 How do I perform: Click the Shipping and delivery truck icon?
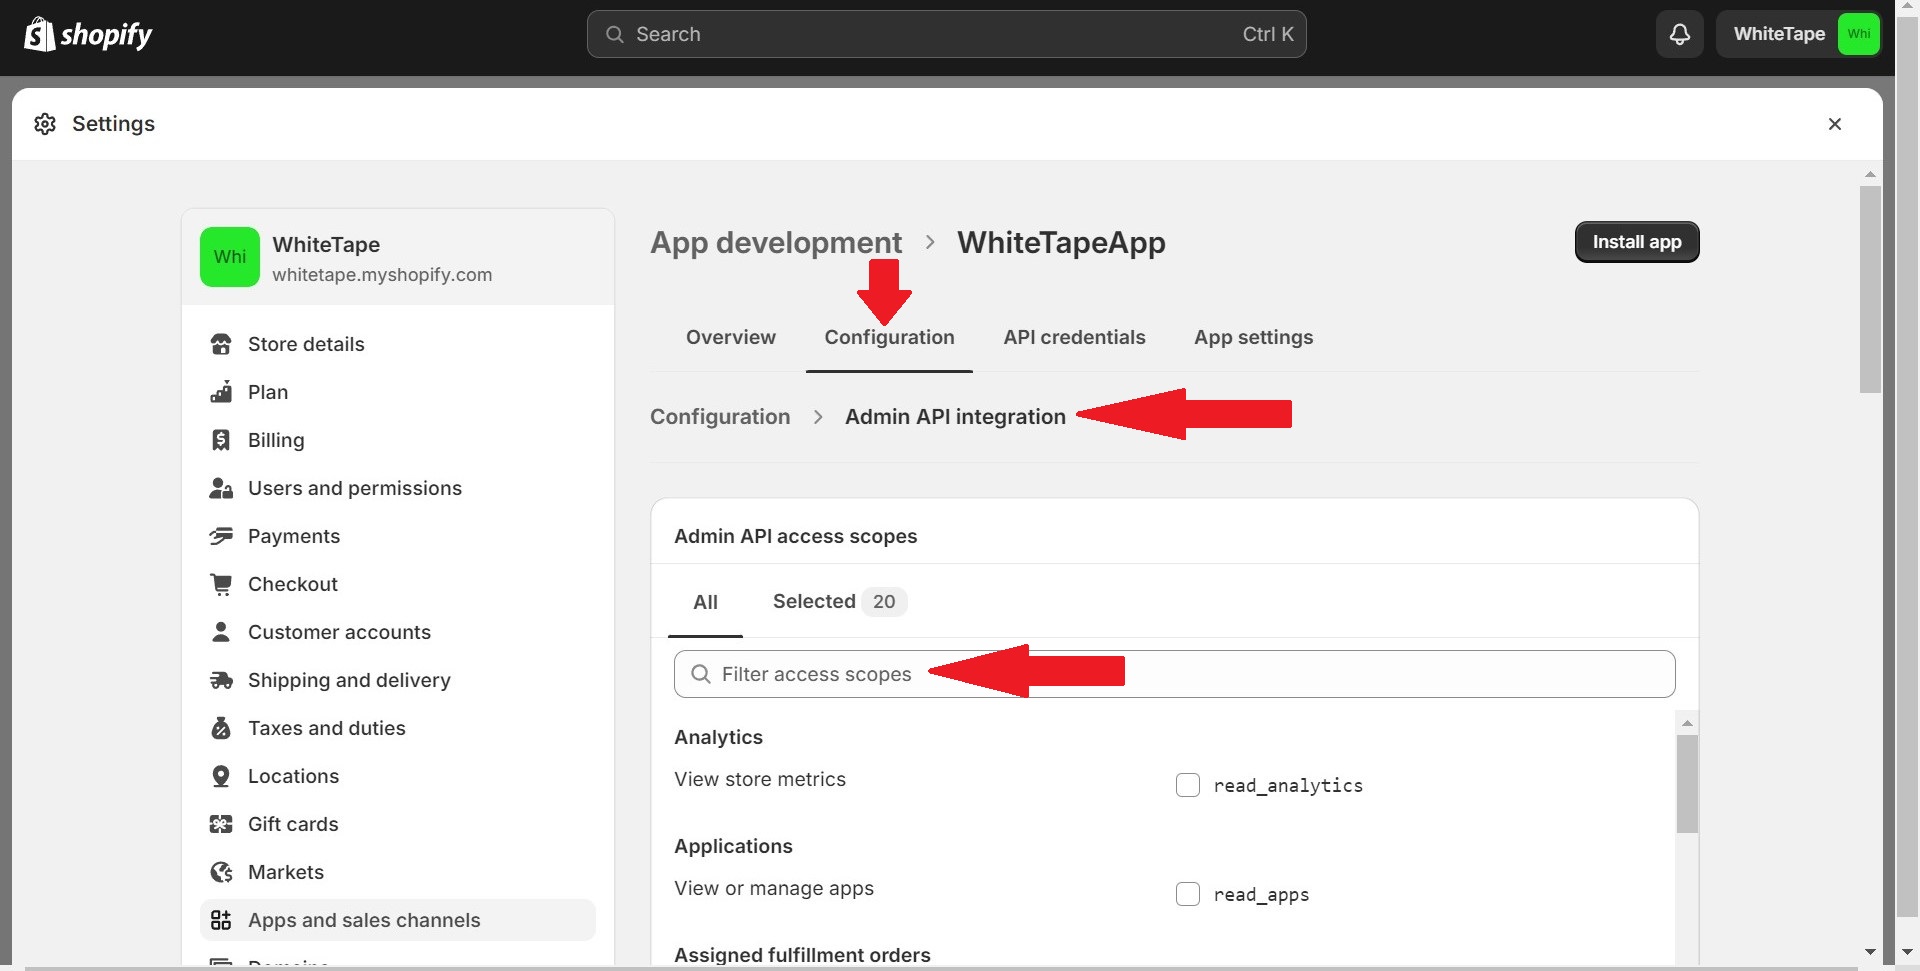pyautogui.click(x=221, y=680)
